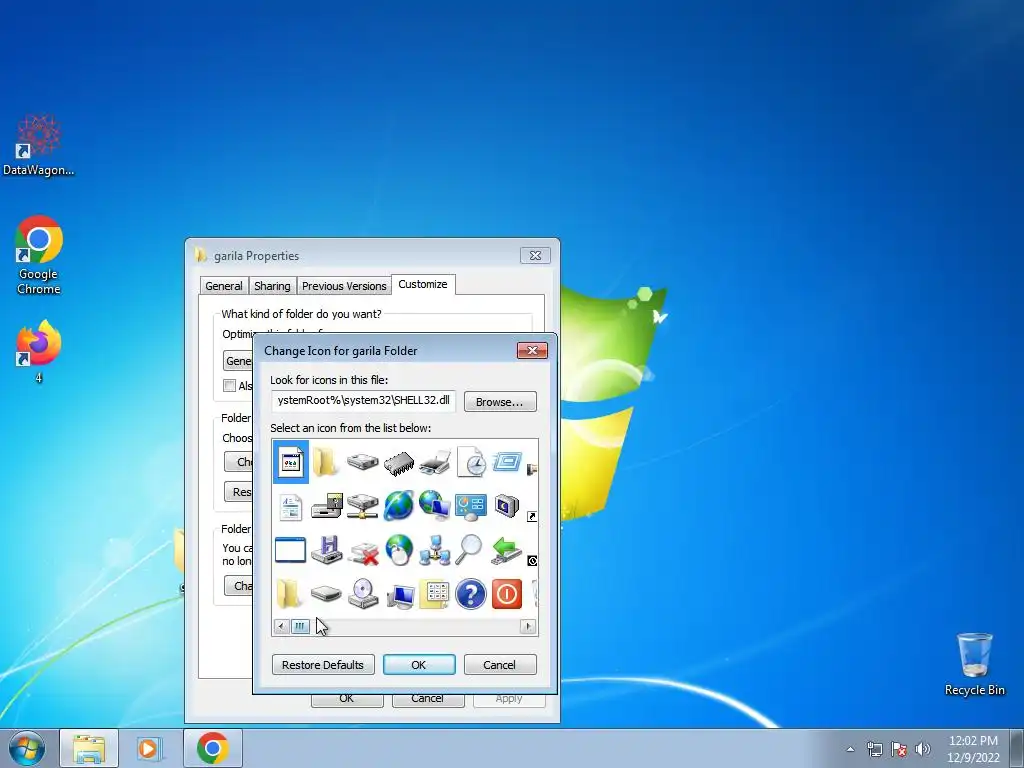Click the Browse... button
1024x768 pixels.
coord(500,402)
